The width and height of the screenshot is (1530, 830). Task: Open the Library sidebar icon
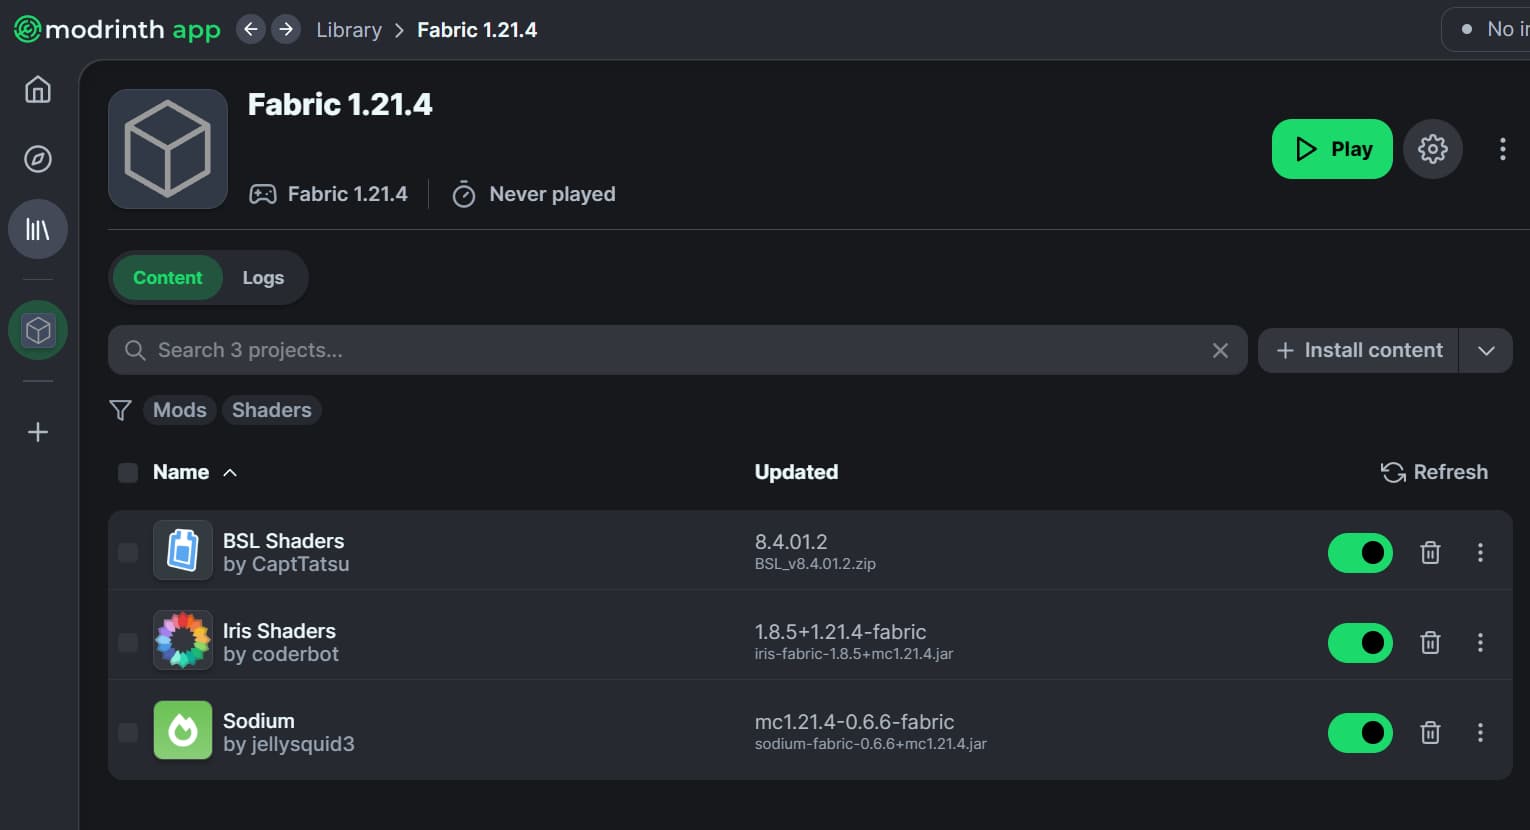point(38,229)
